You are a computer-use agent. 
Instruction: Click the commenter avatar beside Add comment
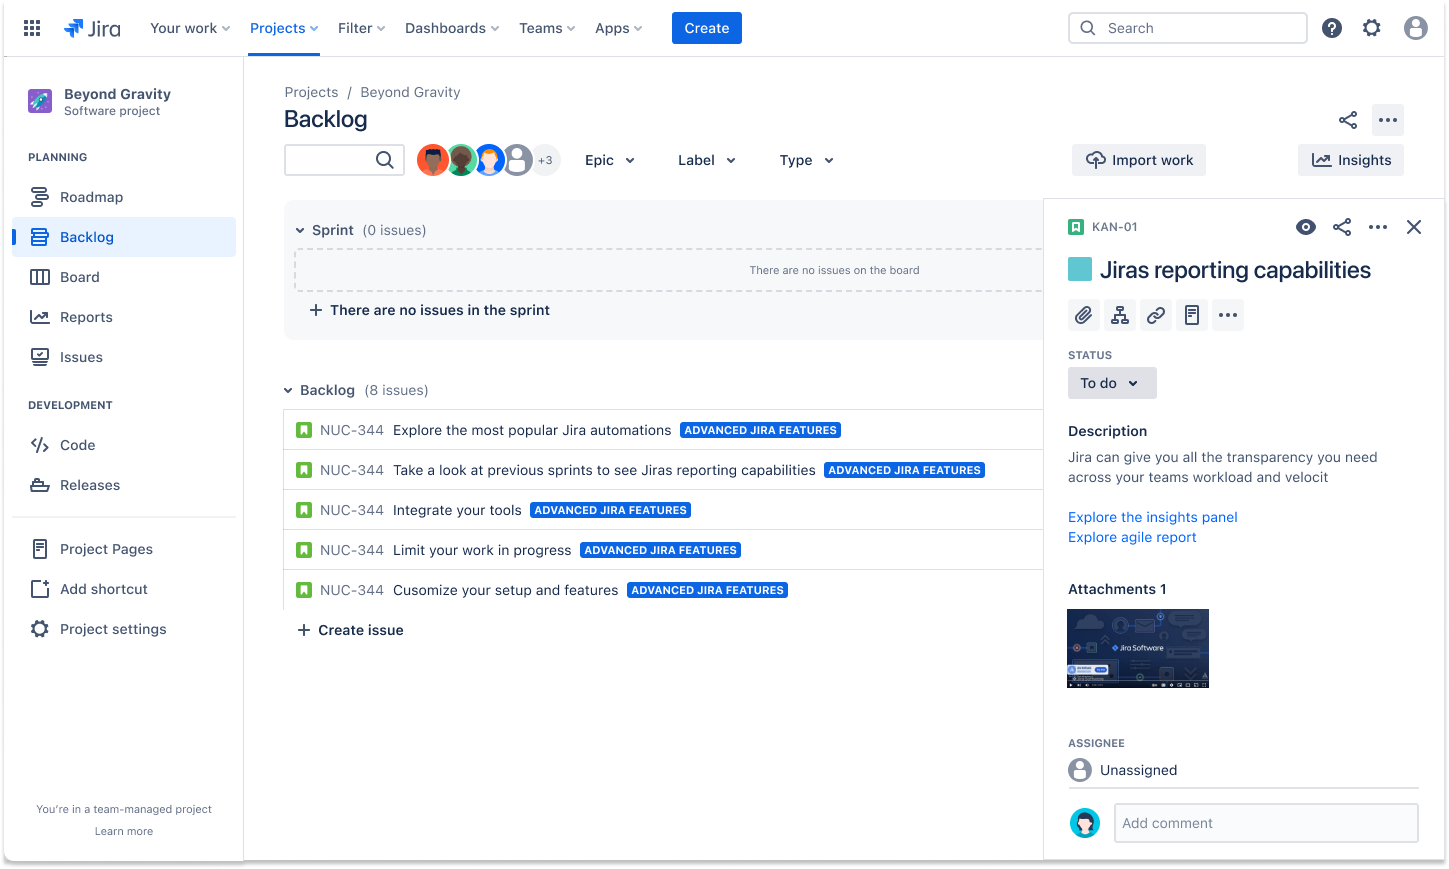tap(1085, 823)
